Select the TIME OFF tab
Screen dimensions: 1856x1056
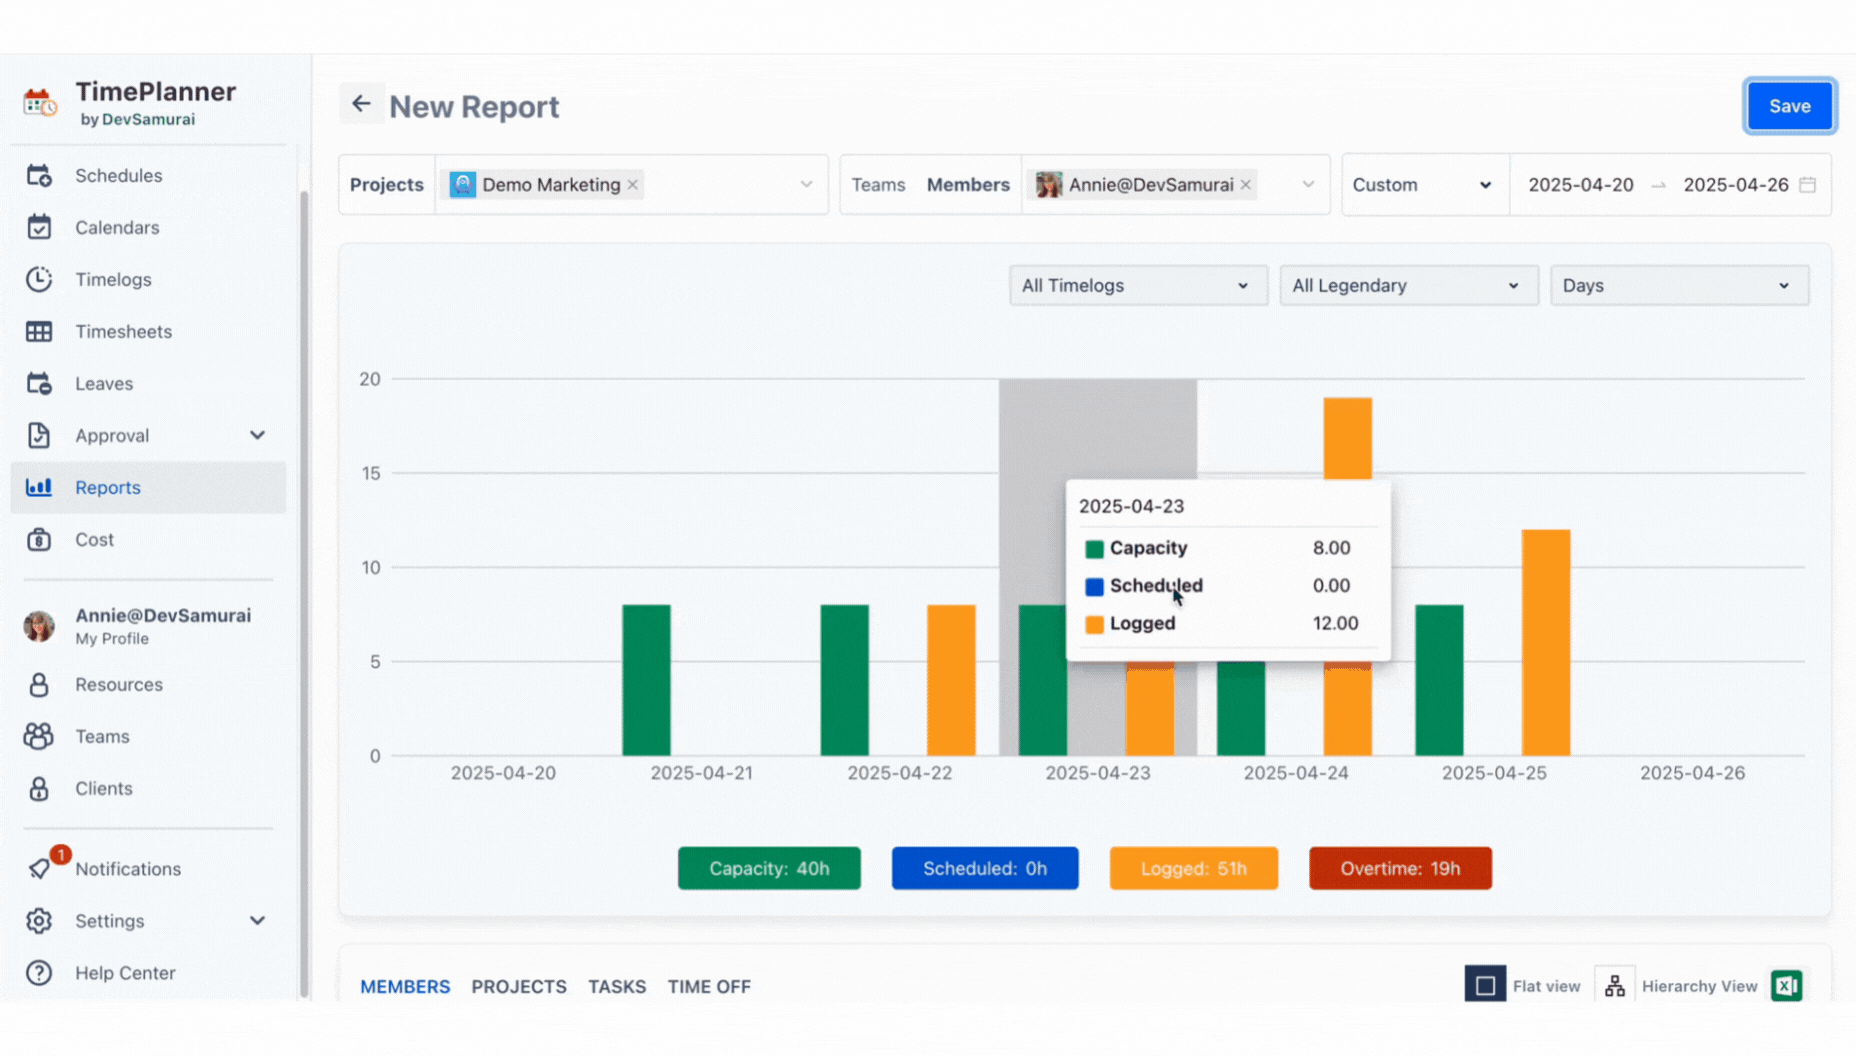pos(709,987)
